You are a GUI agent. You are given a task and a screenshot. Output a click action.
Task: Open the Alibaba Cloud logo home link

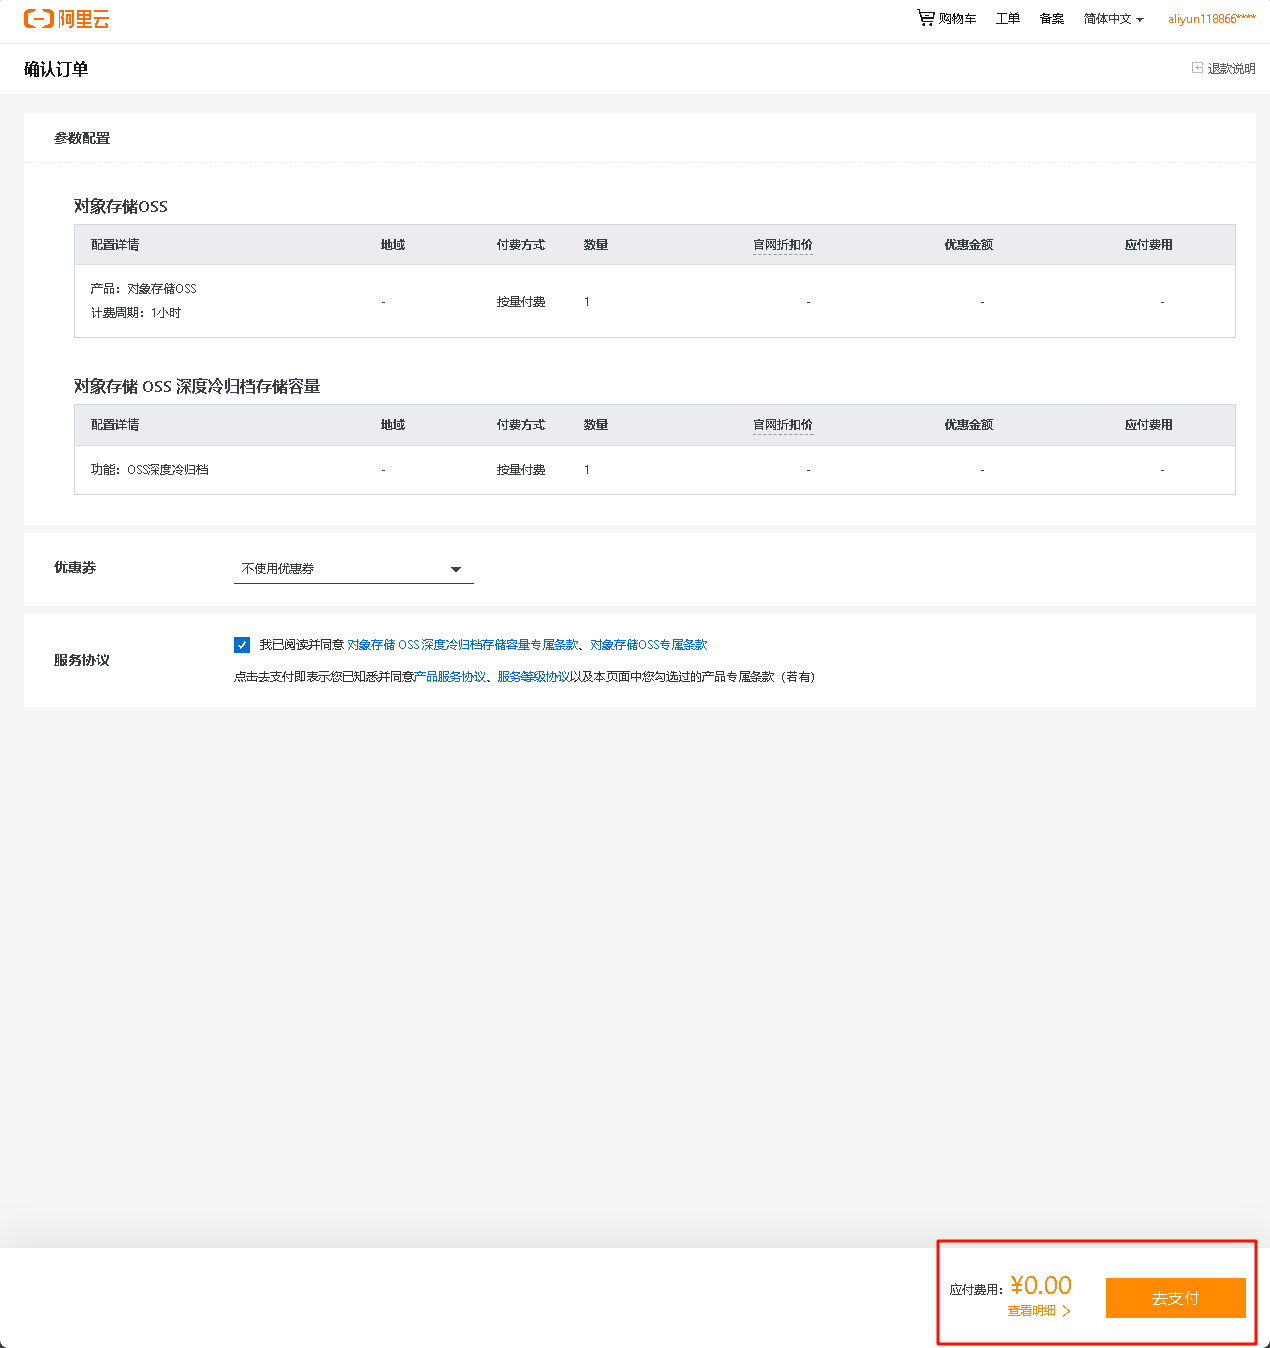(x=67, y=19)
